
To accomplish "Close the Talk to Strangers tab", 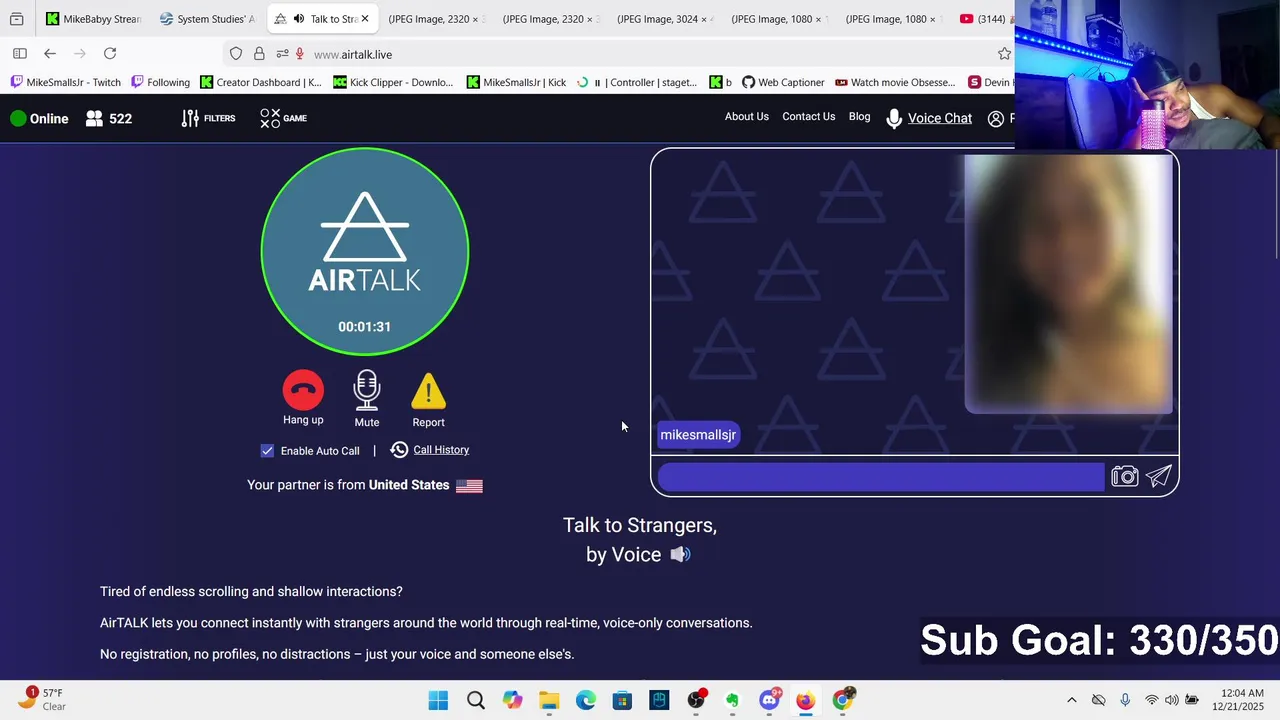I will pyautogui.click(x=365, y=19).
